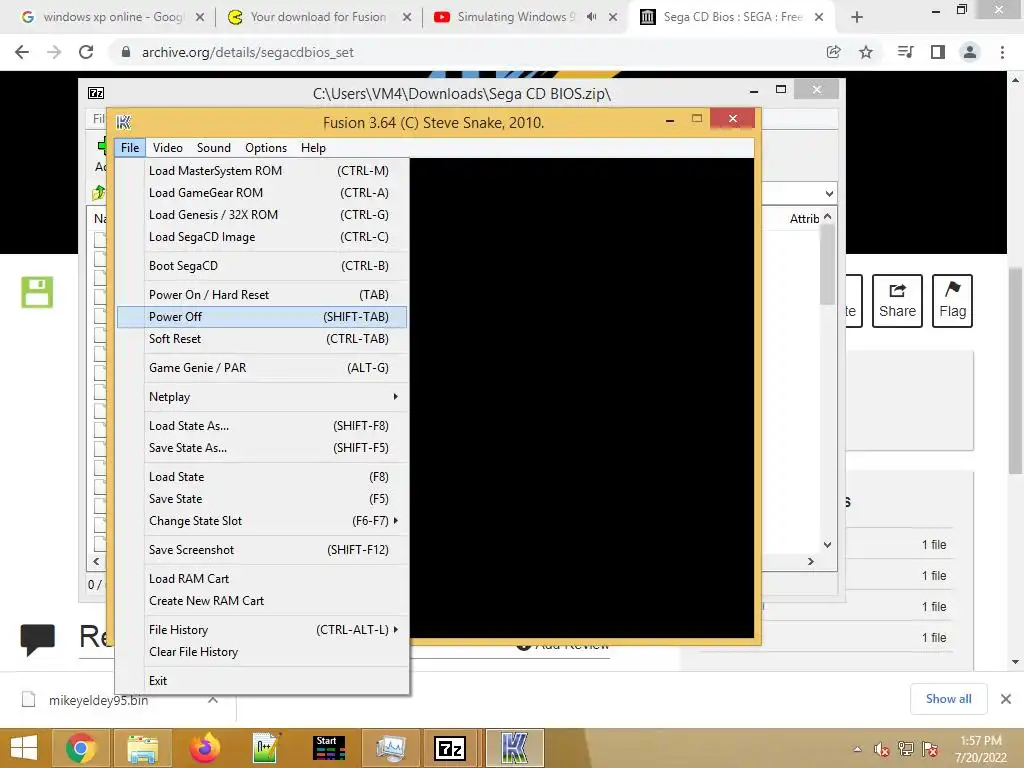Viewport: 1024px width, 768px height.
Task: Click Show all downloads button
Action: [x=948, y=699]
